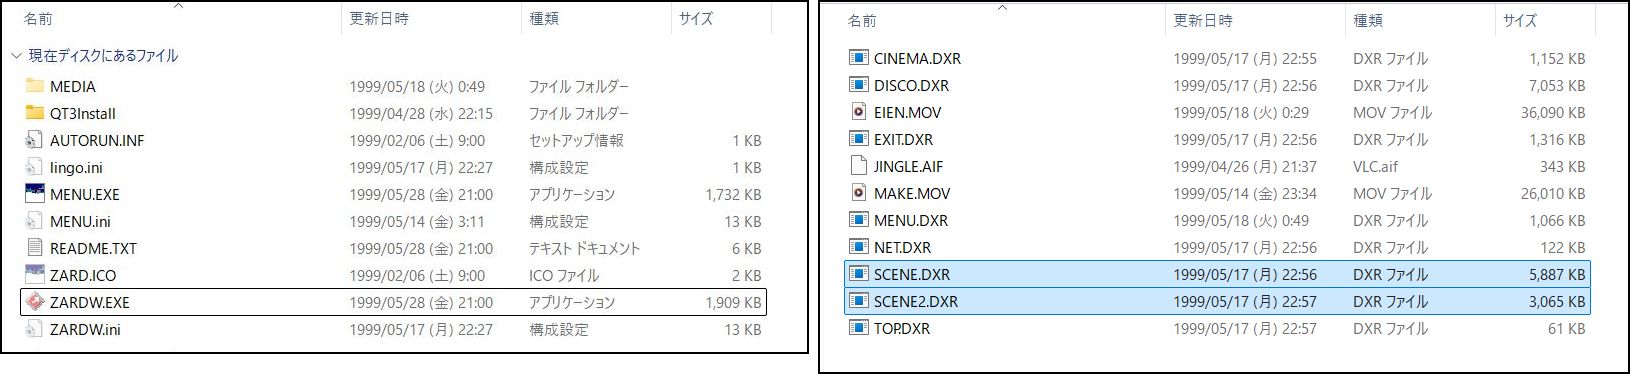Click the CINEMA.DXR file icon
Viewport: 1635px width, 374px height.
pos(858,58)
